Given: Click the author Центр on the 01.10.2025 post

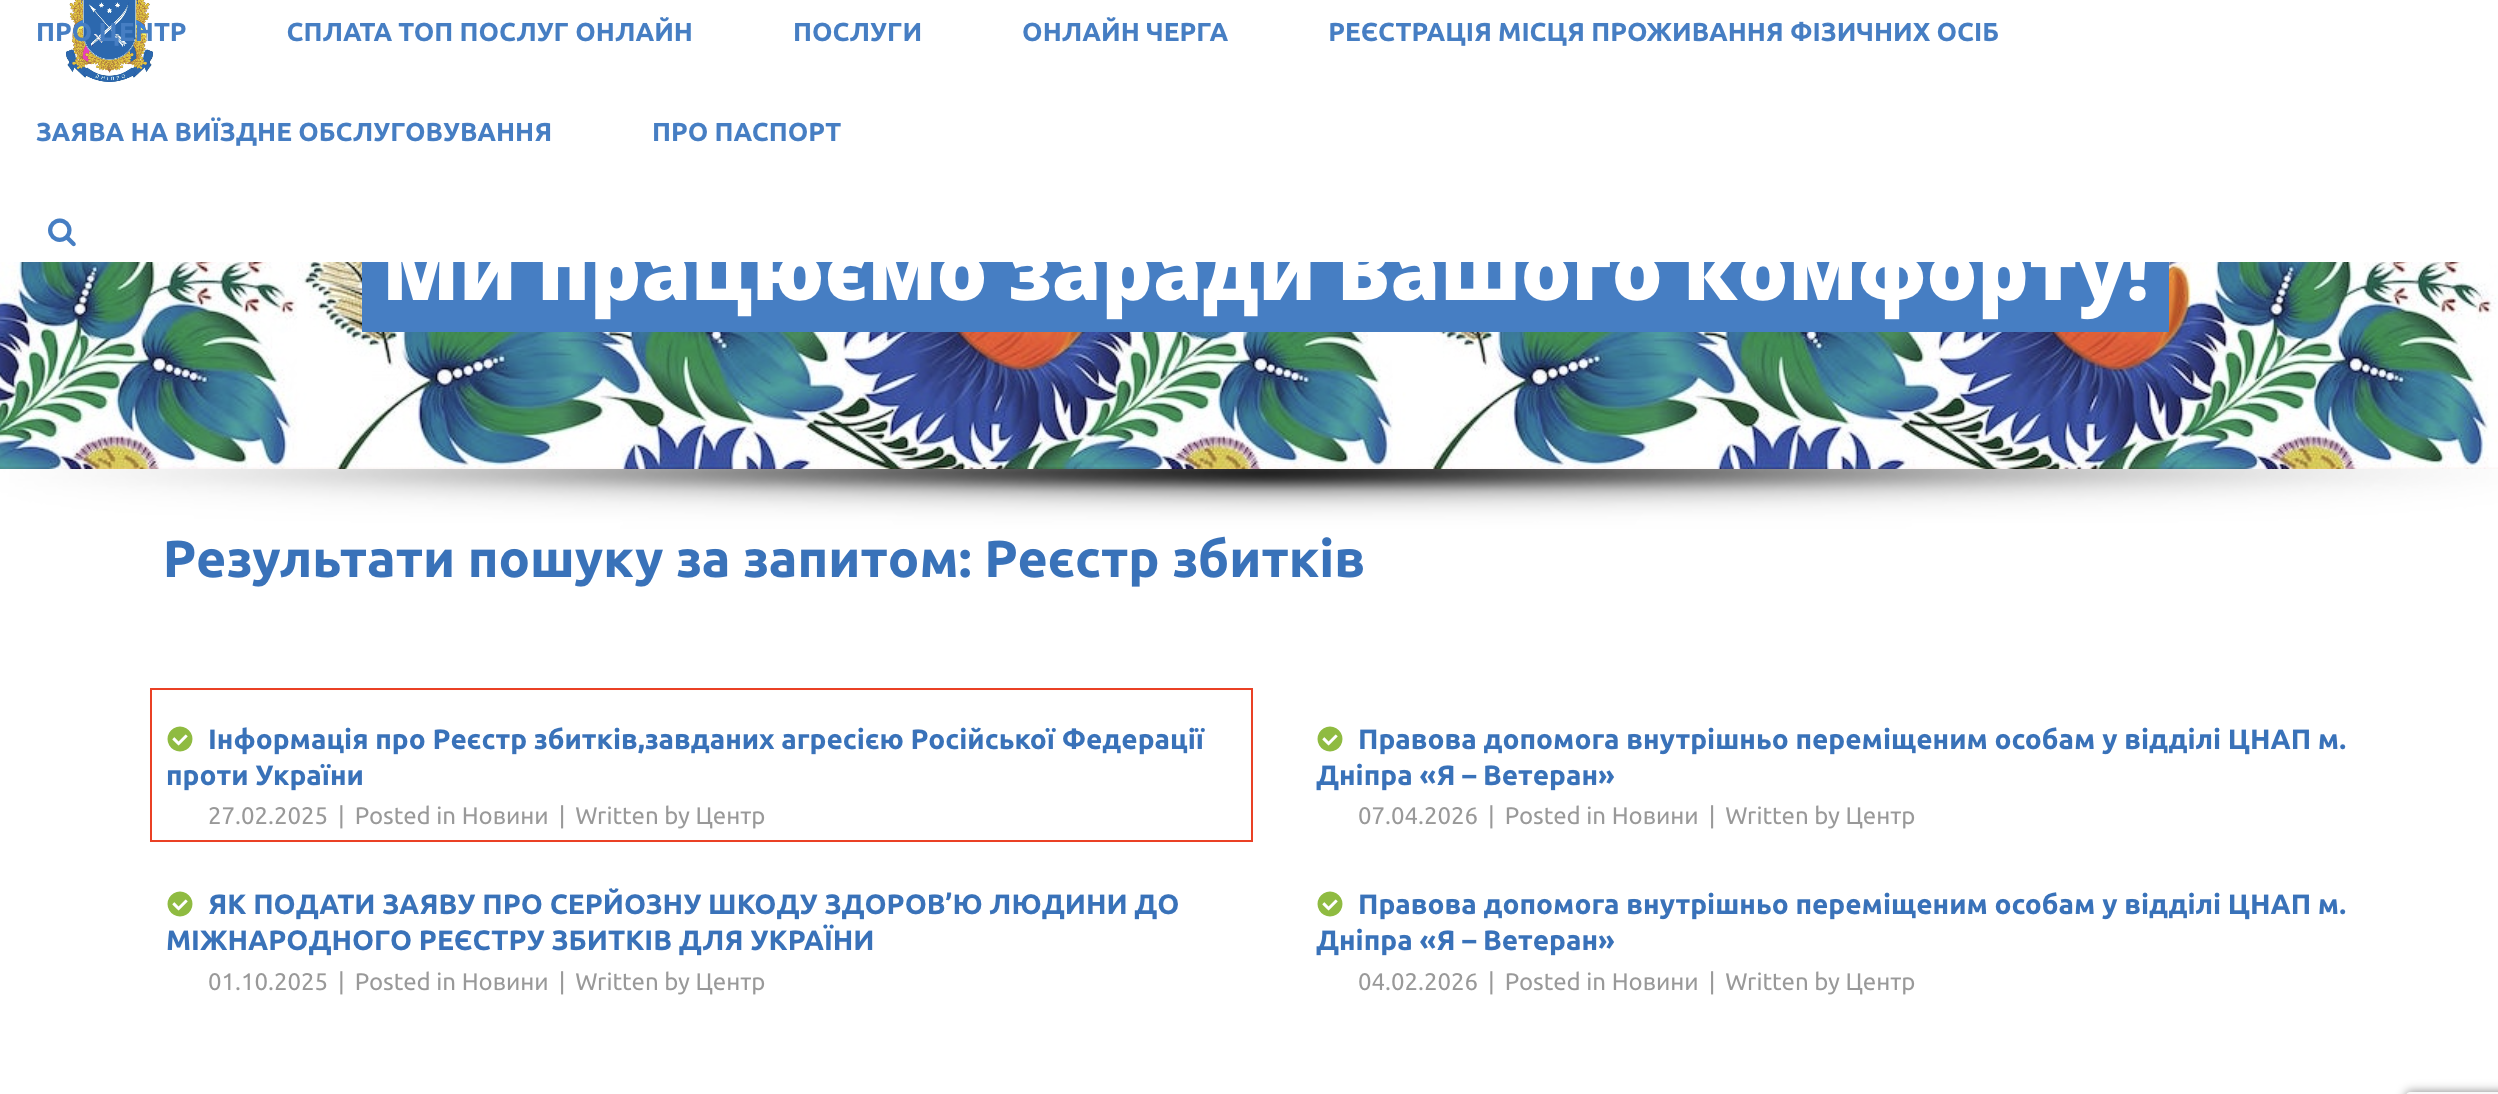Looking at the screenshot, I should point(730,982).
